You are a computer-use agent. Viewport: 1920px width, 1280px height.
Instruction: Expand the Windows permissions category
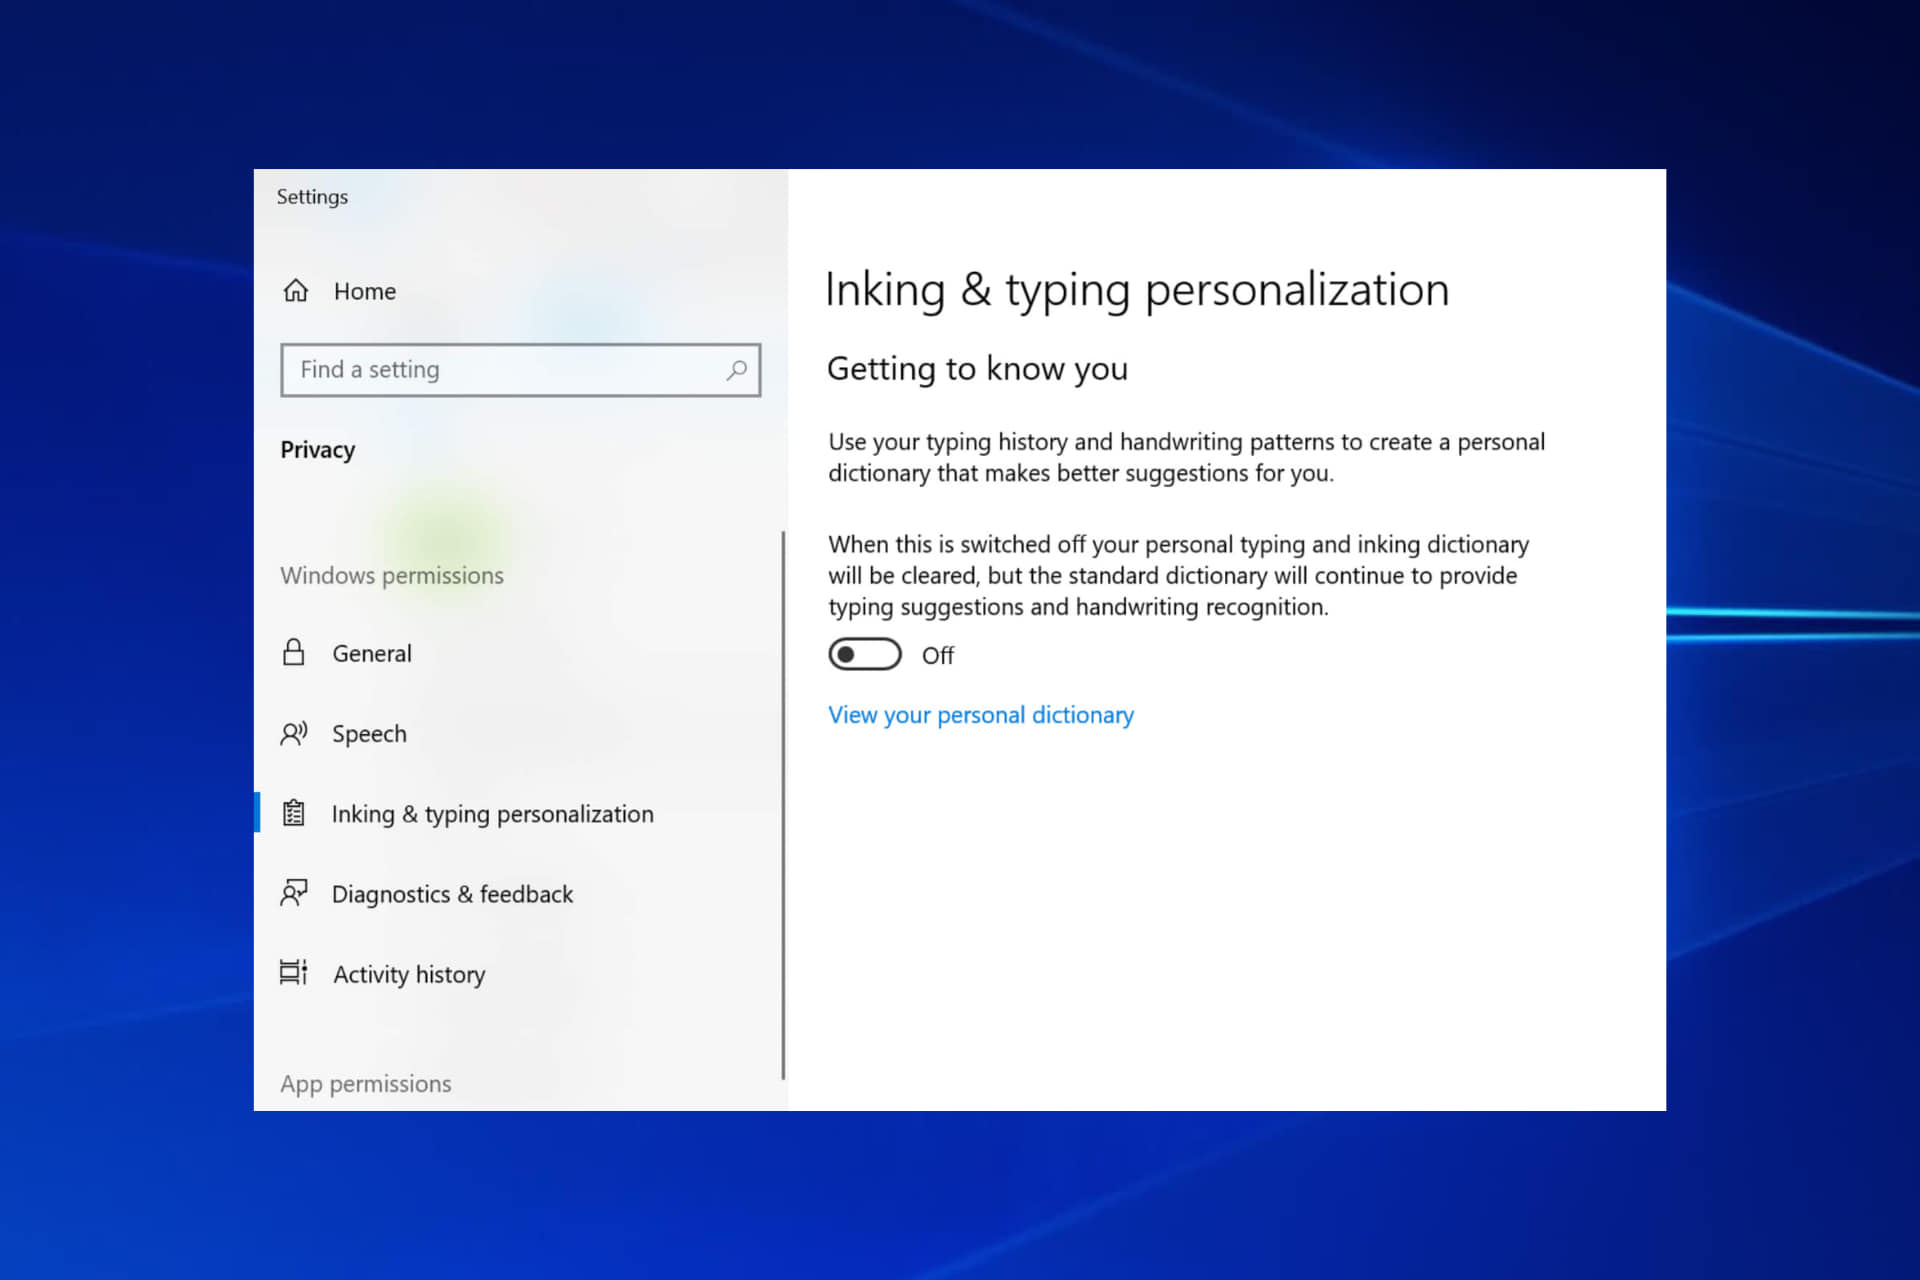pyautogui.click(x=391, y=574)
